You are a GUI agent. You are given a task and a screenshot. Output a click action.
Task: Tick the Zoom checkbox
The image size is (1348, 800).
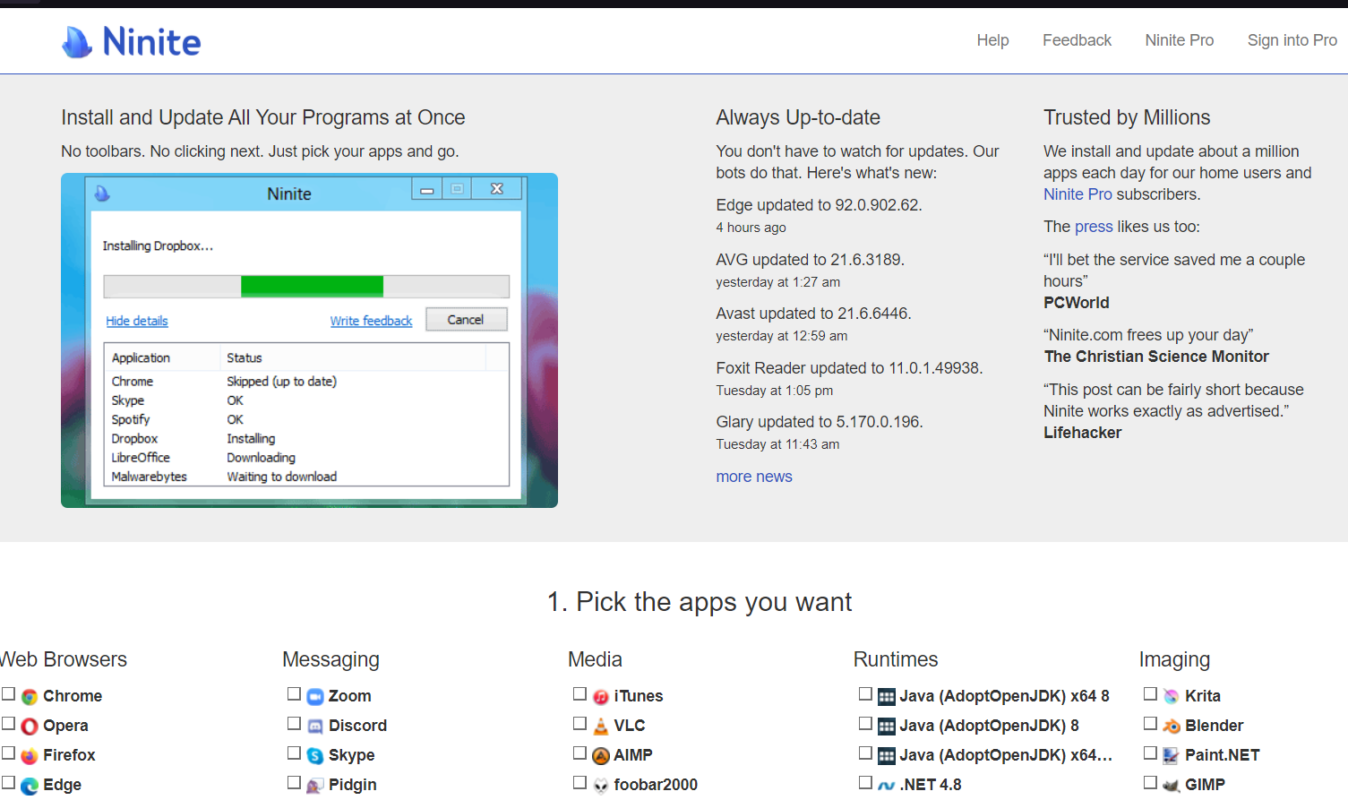click(294, 693)
